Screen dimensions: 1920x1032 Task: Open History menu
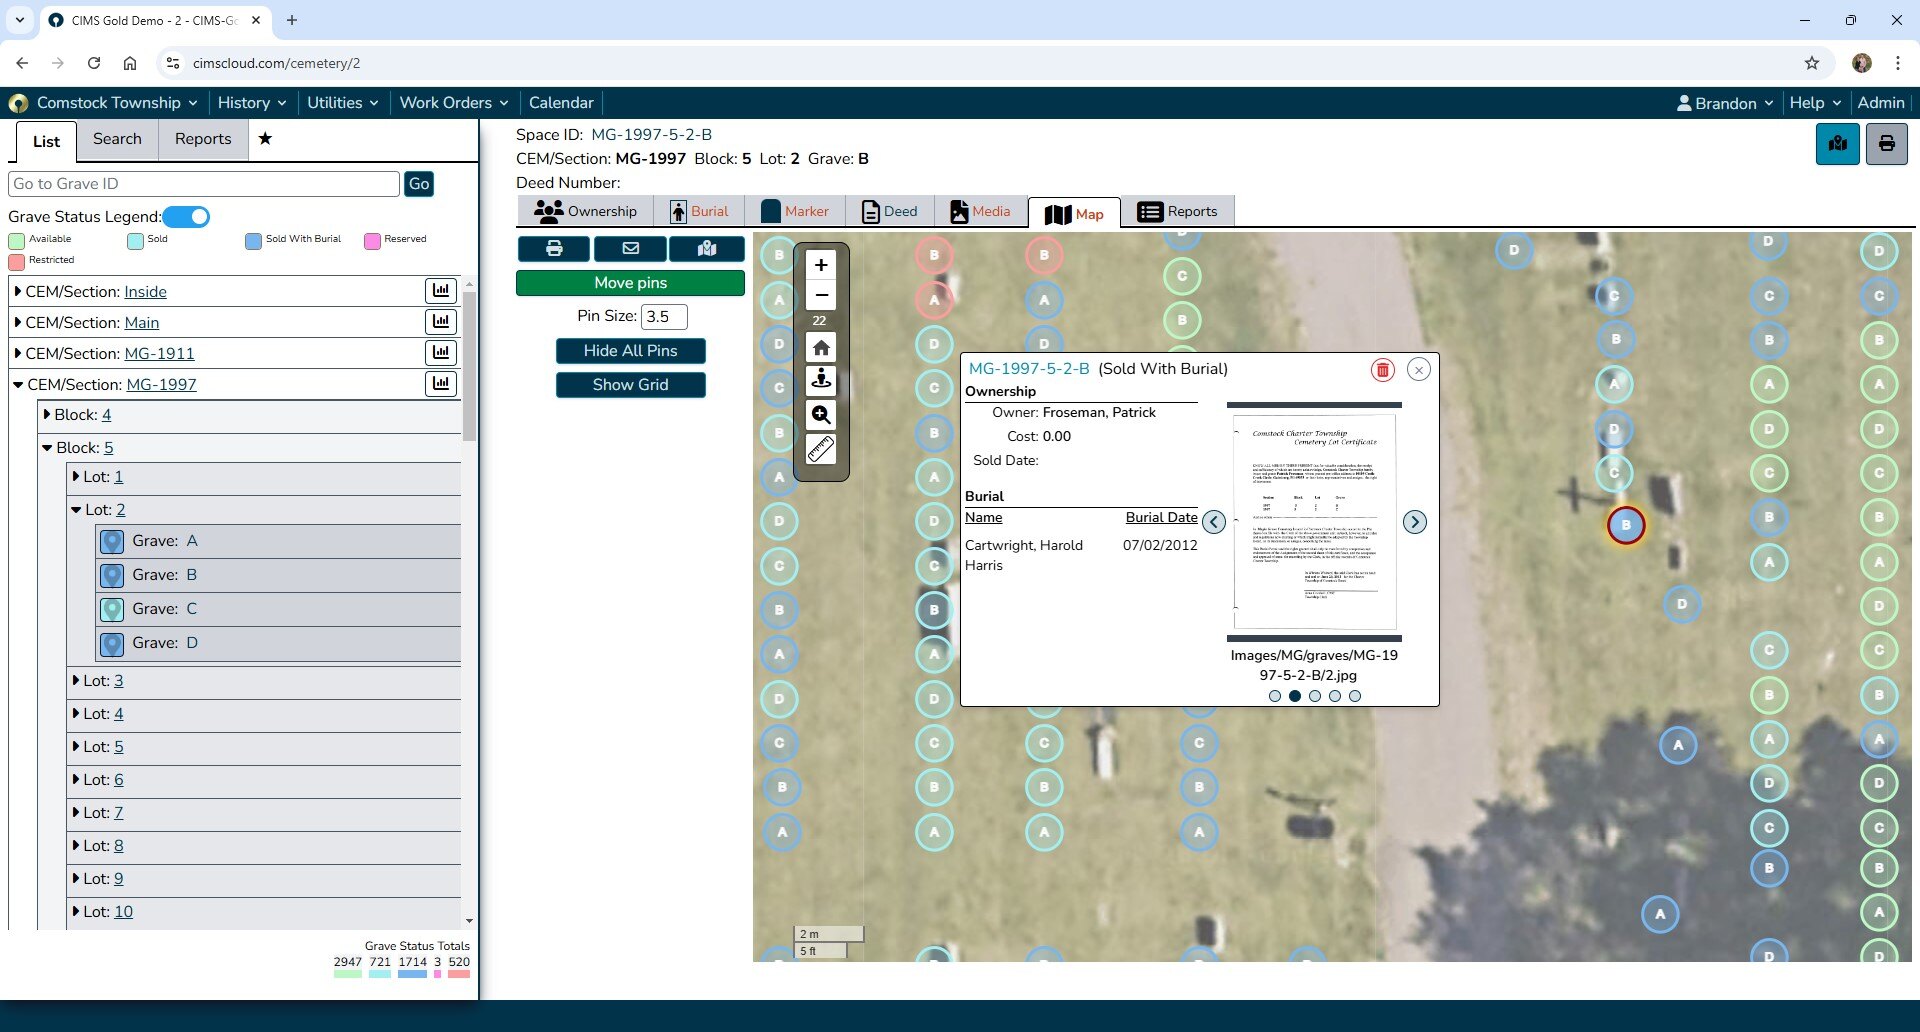click(252, 103)
